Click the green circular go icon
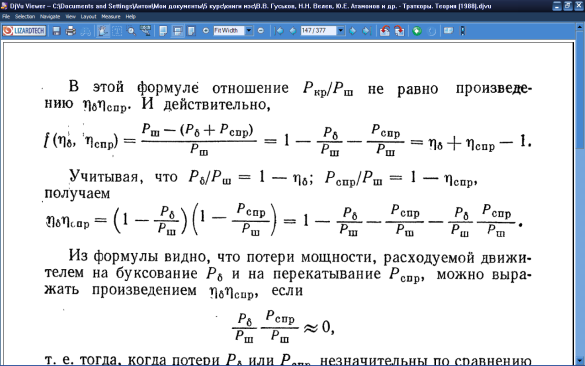 [417, 31]
